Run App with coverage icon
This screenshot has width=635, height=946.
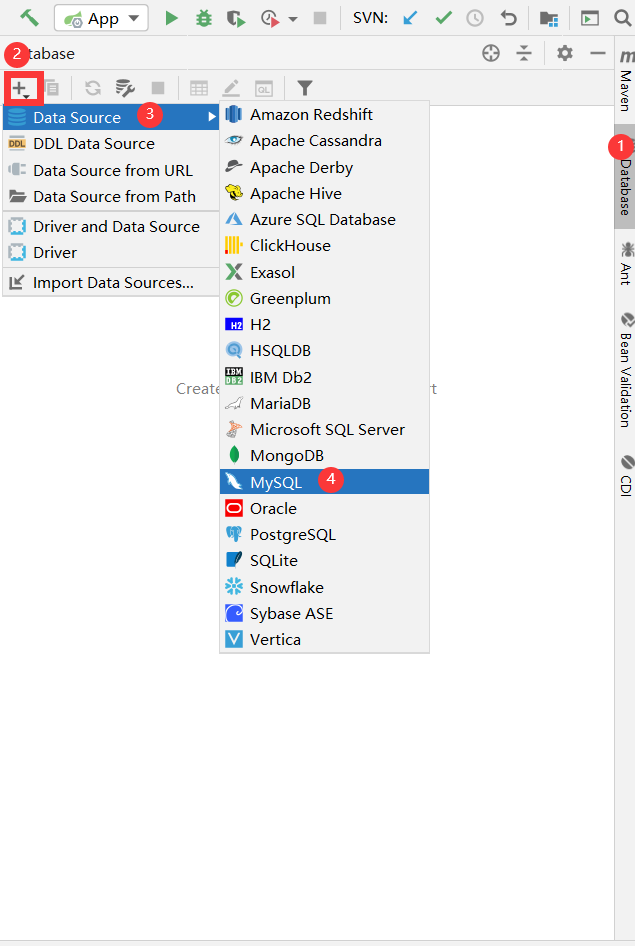tap(236, 19)
